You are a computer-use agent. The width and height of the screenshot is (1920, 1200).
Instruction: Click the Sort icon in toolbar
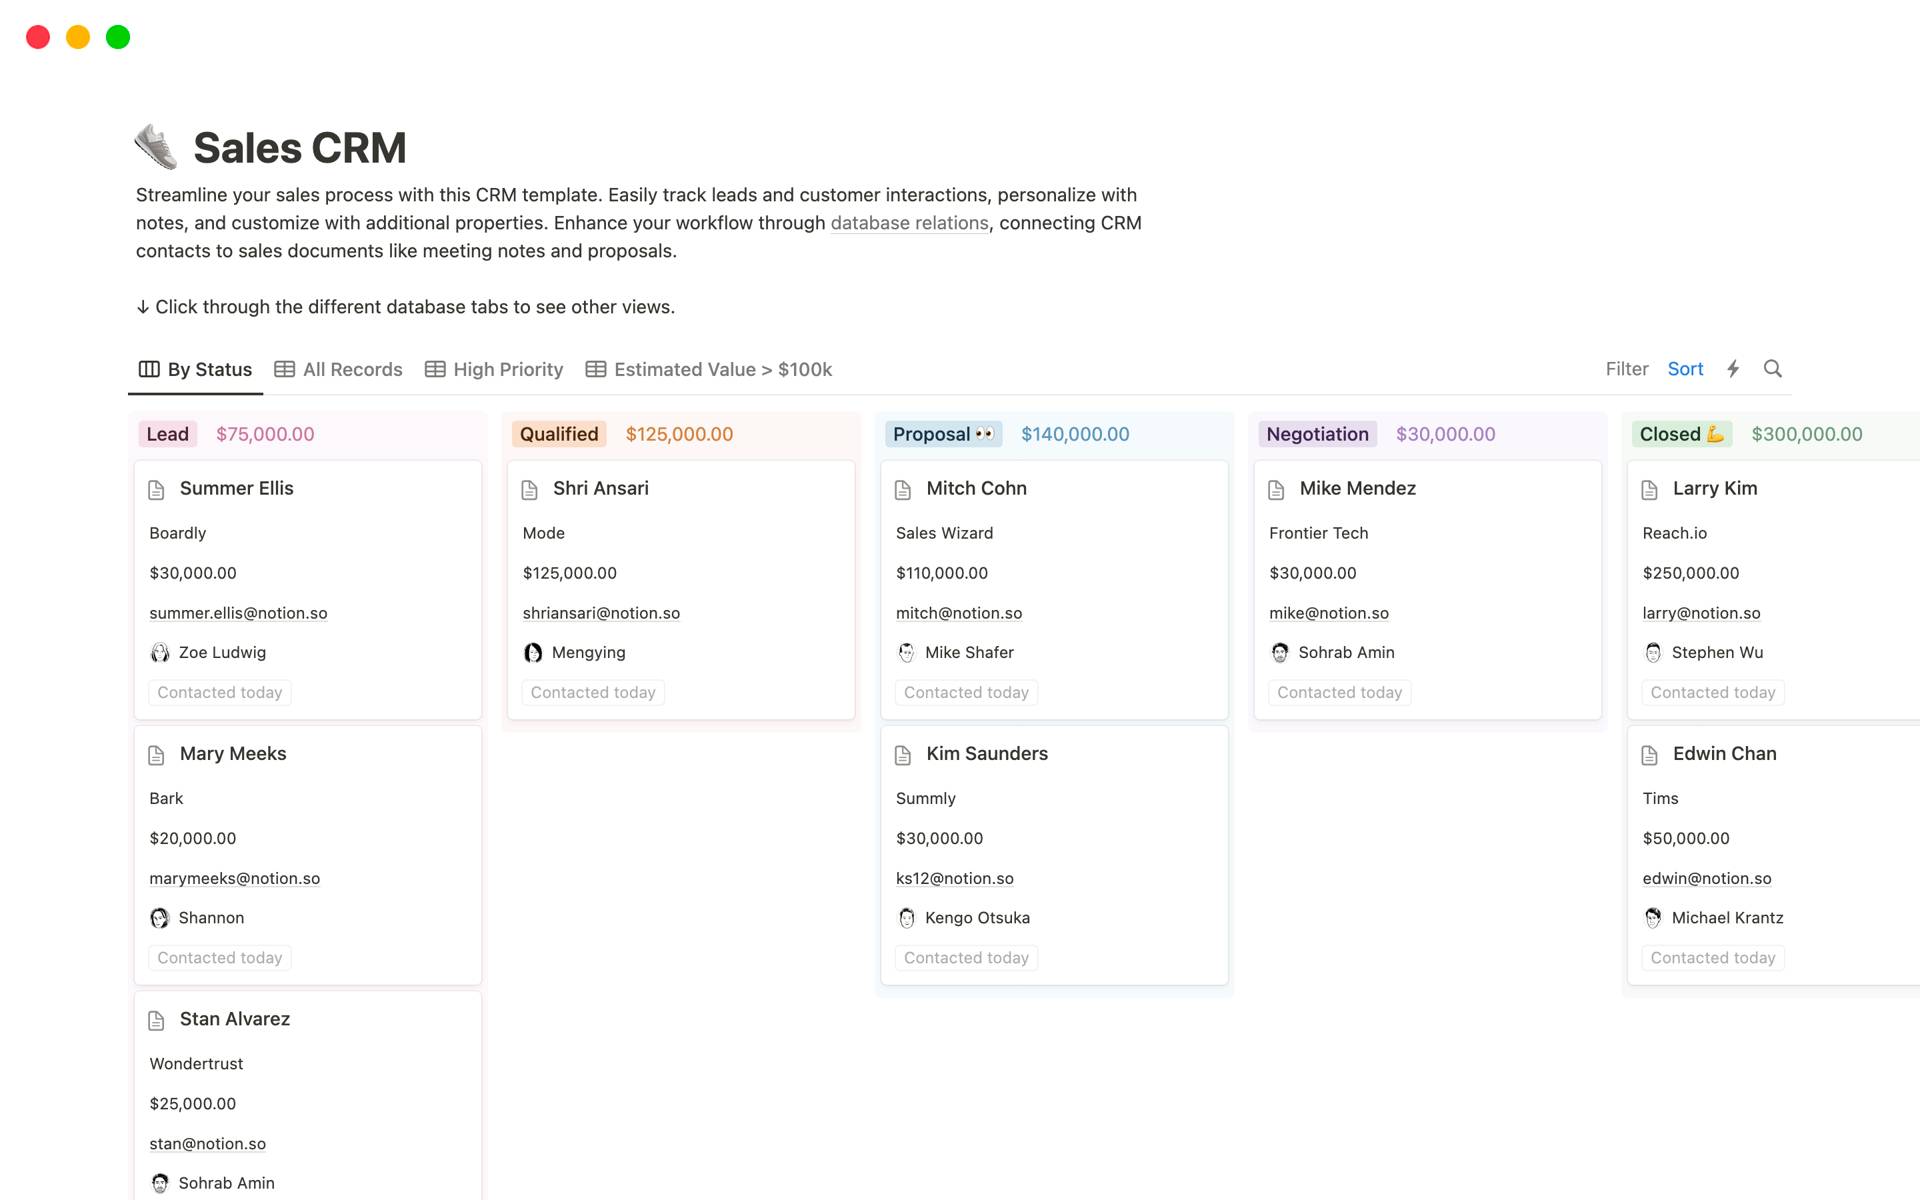[x=1684, y=369]
